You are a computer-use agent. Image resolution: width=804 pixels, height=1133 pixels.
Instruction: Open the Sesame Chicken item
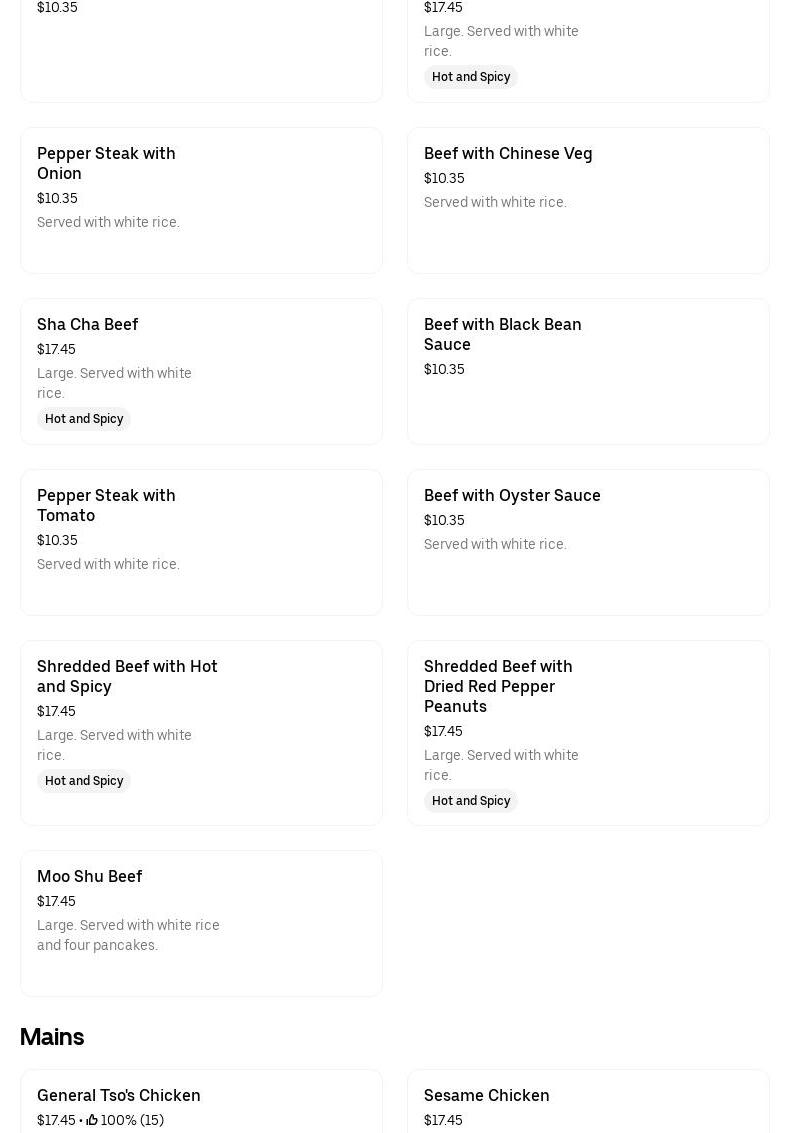tap(487, 1095)
